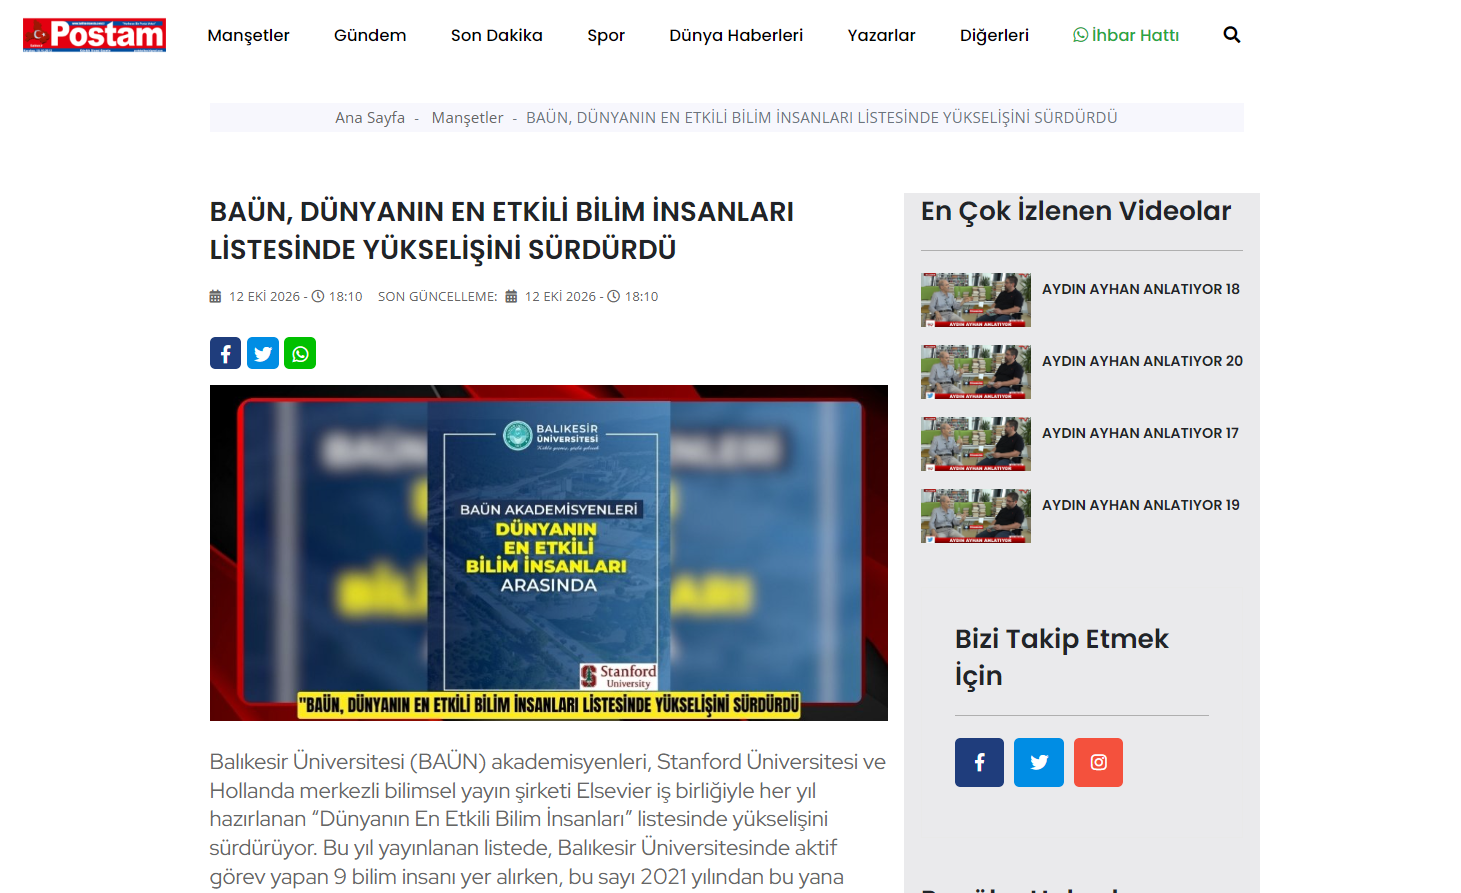
Task: Share the article on Facebook
Action: tap(226, 353)
